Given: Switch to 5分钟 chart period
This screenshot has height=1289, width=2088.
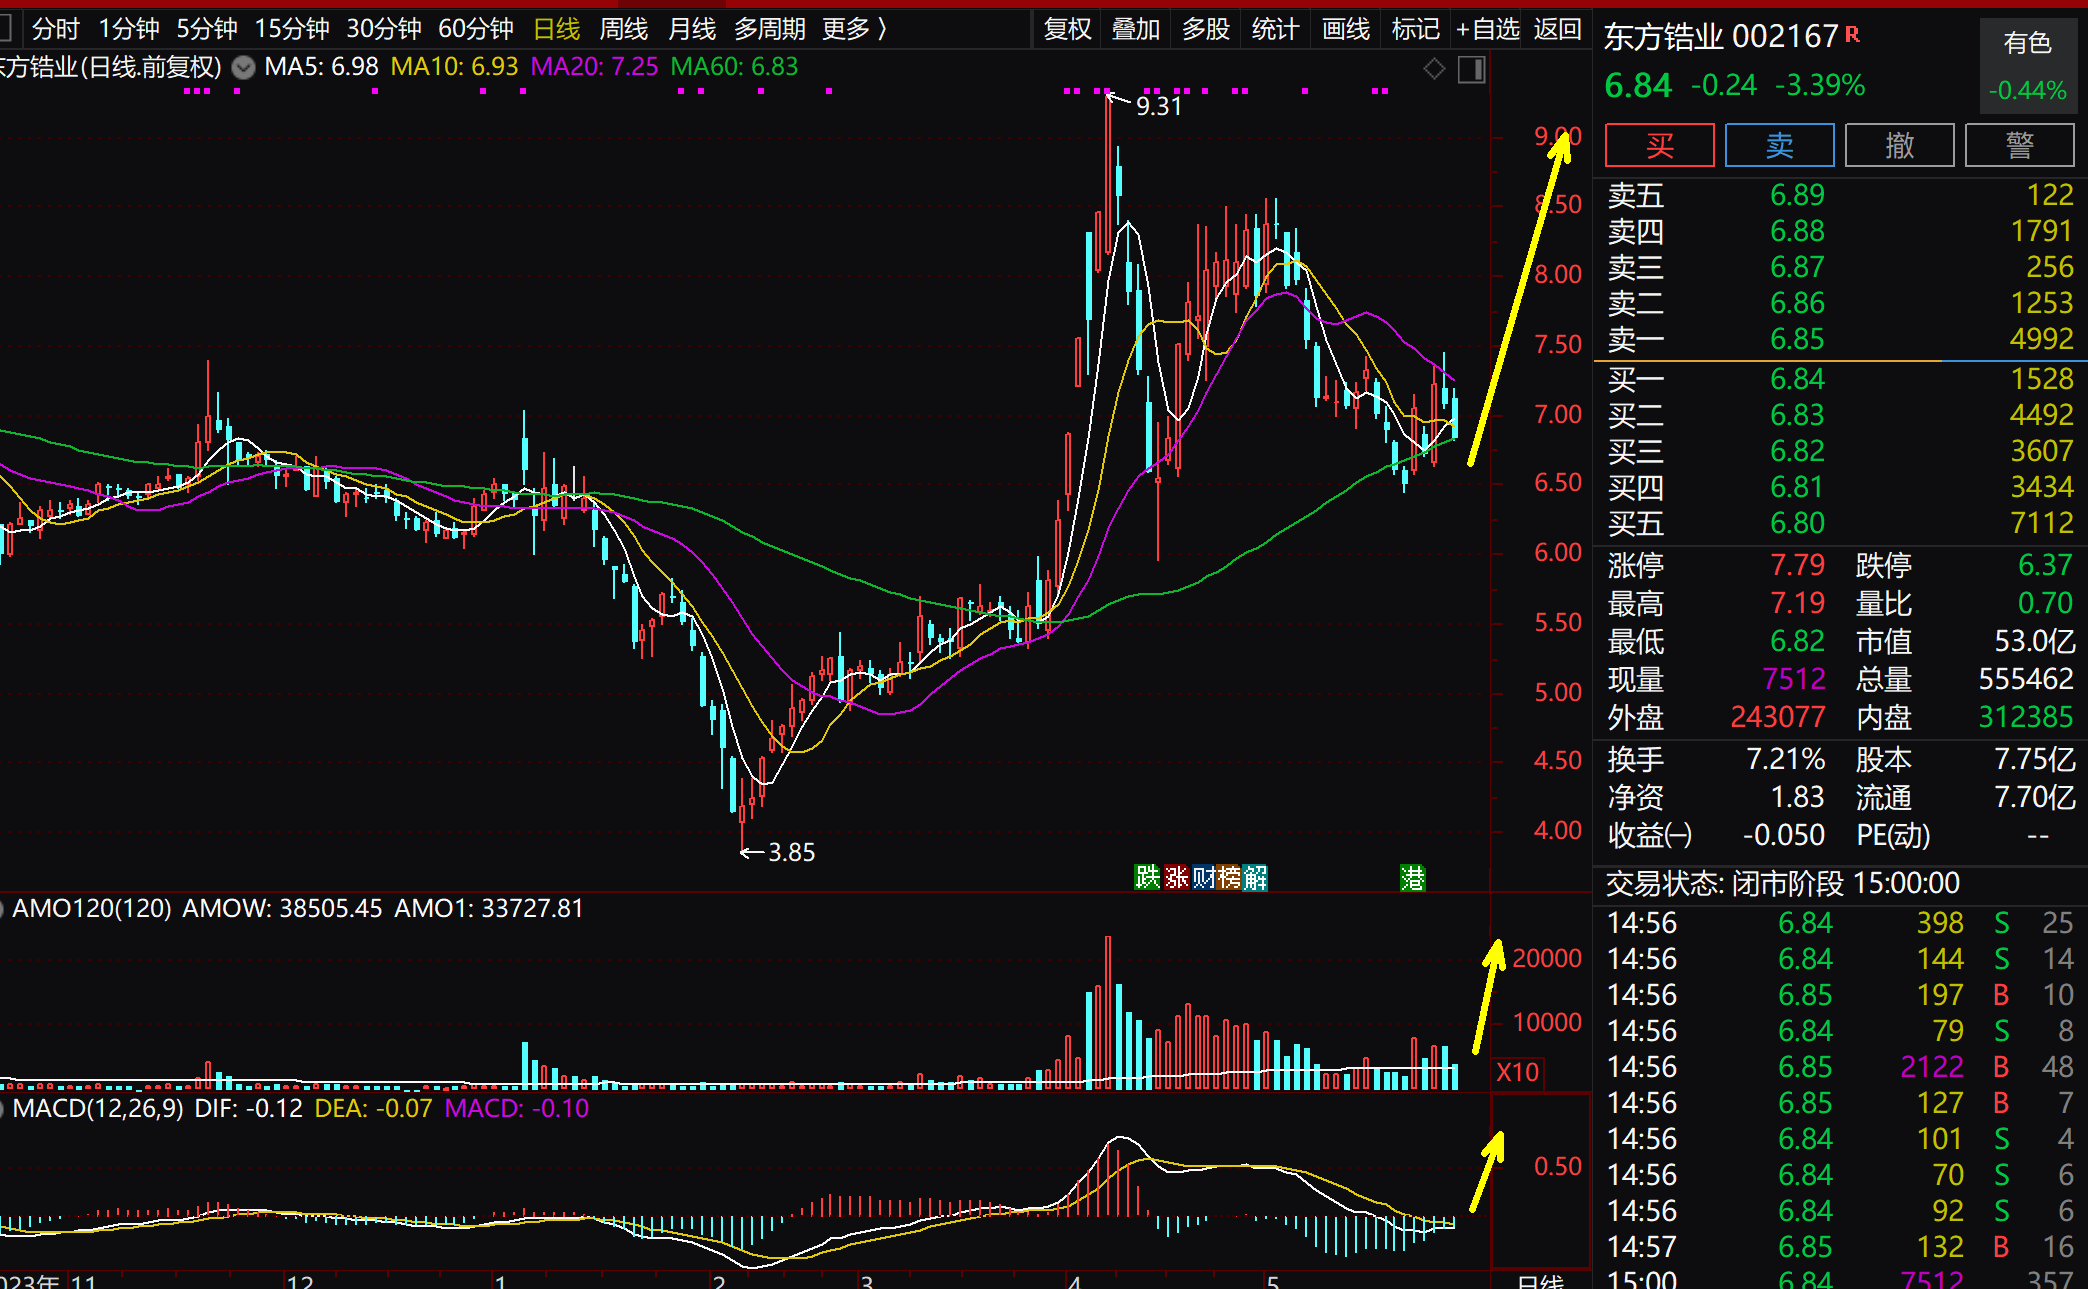Looking at the screenshot, I should point(207,29).
